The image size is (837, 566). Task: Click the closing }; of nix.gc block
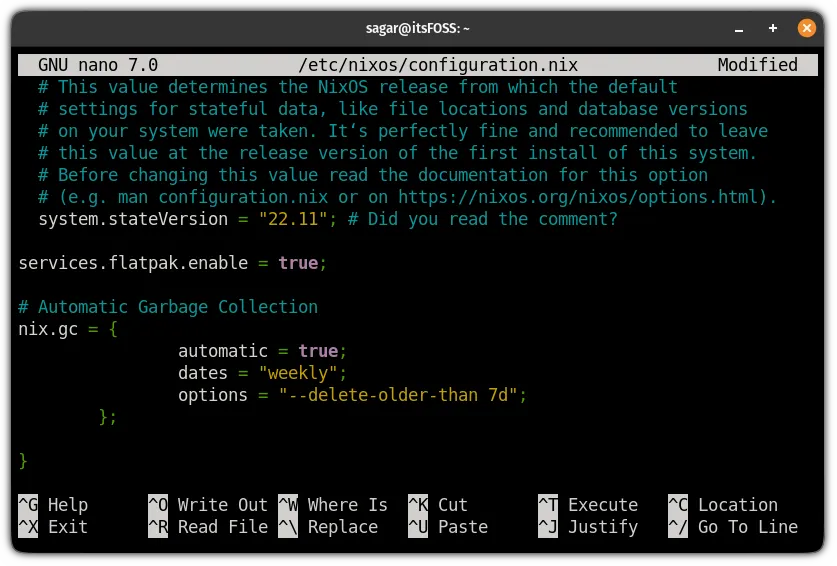coord(108,417)
